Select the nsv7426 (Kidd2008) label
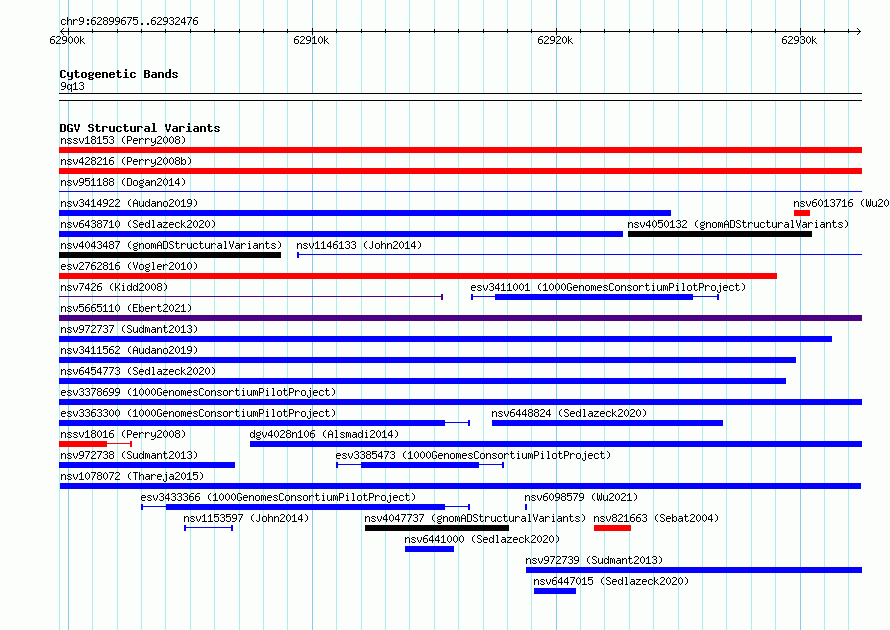This screenshot has width=890, height=630. click(x=114, y=287)
